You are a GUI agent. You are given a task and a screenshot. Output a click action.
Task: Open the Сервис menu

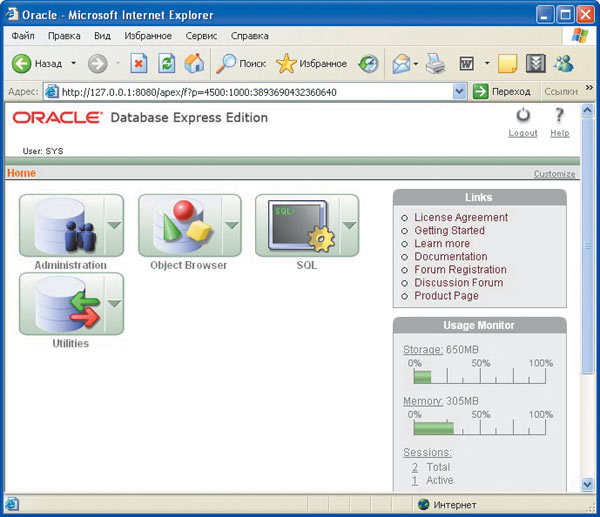click(201, 36)
